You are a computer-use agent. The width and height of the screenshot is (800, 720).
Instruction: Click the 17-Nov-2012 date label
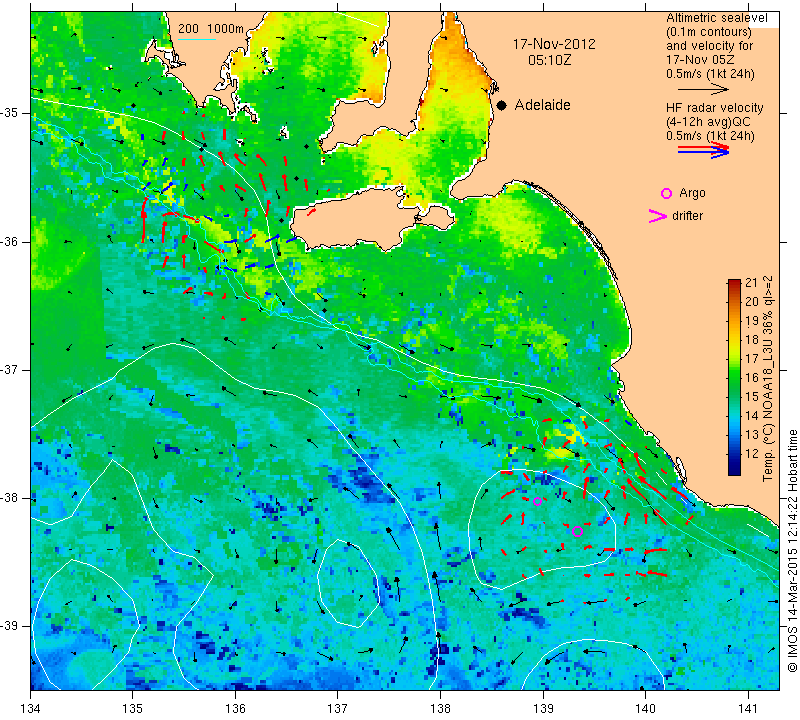click(554, 44)
